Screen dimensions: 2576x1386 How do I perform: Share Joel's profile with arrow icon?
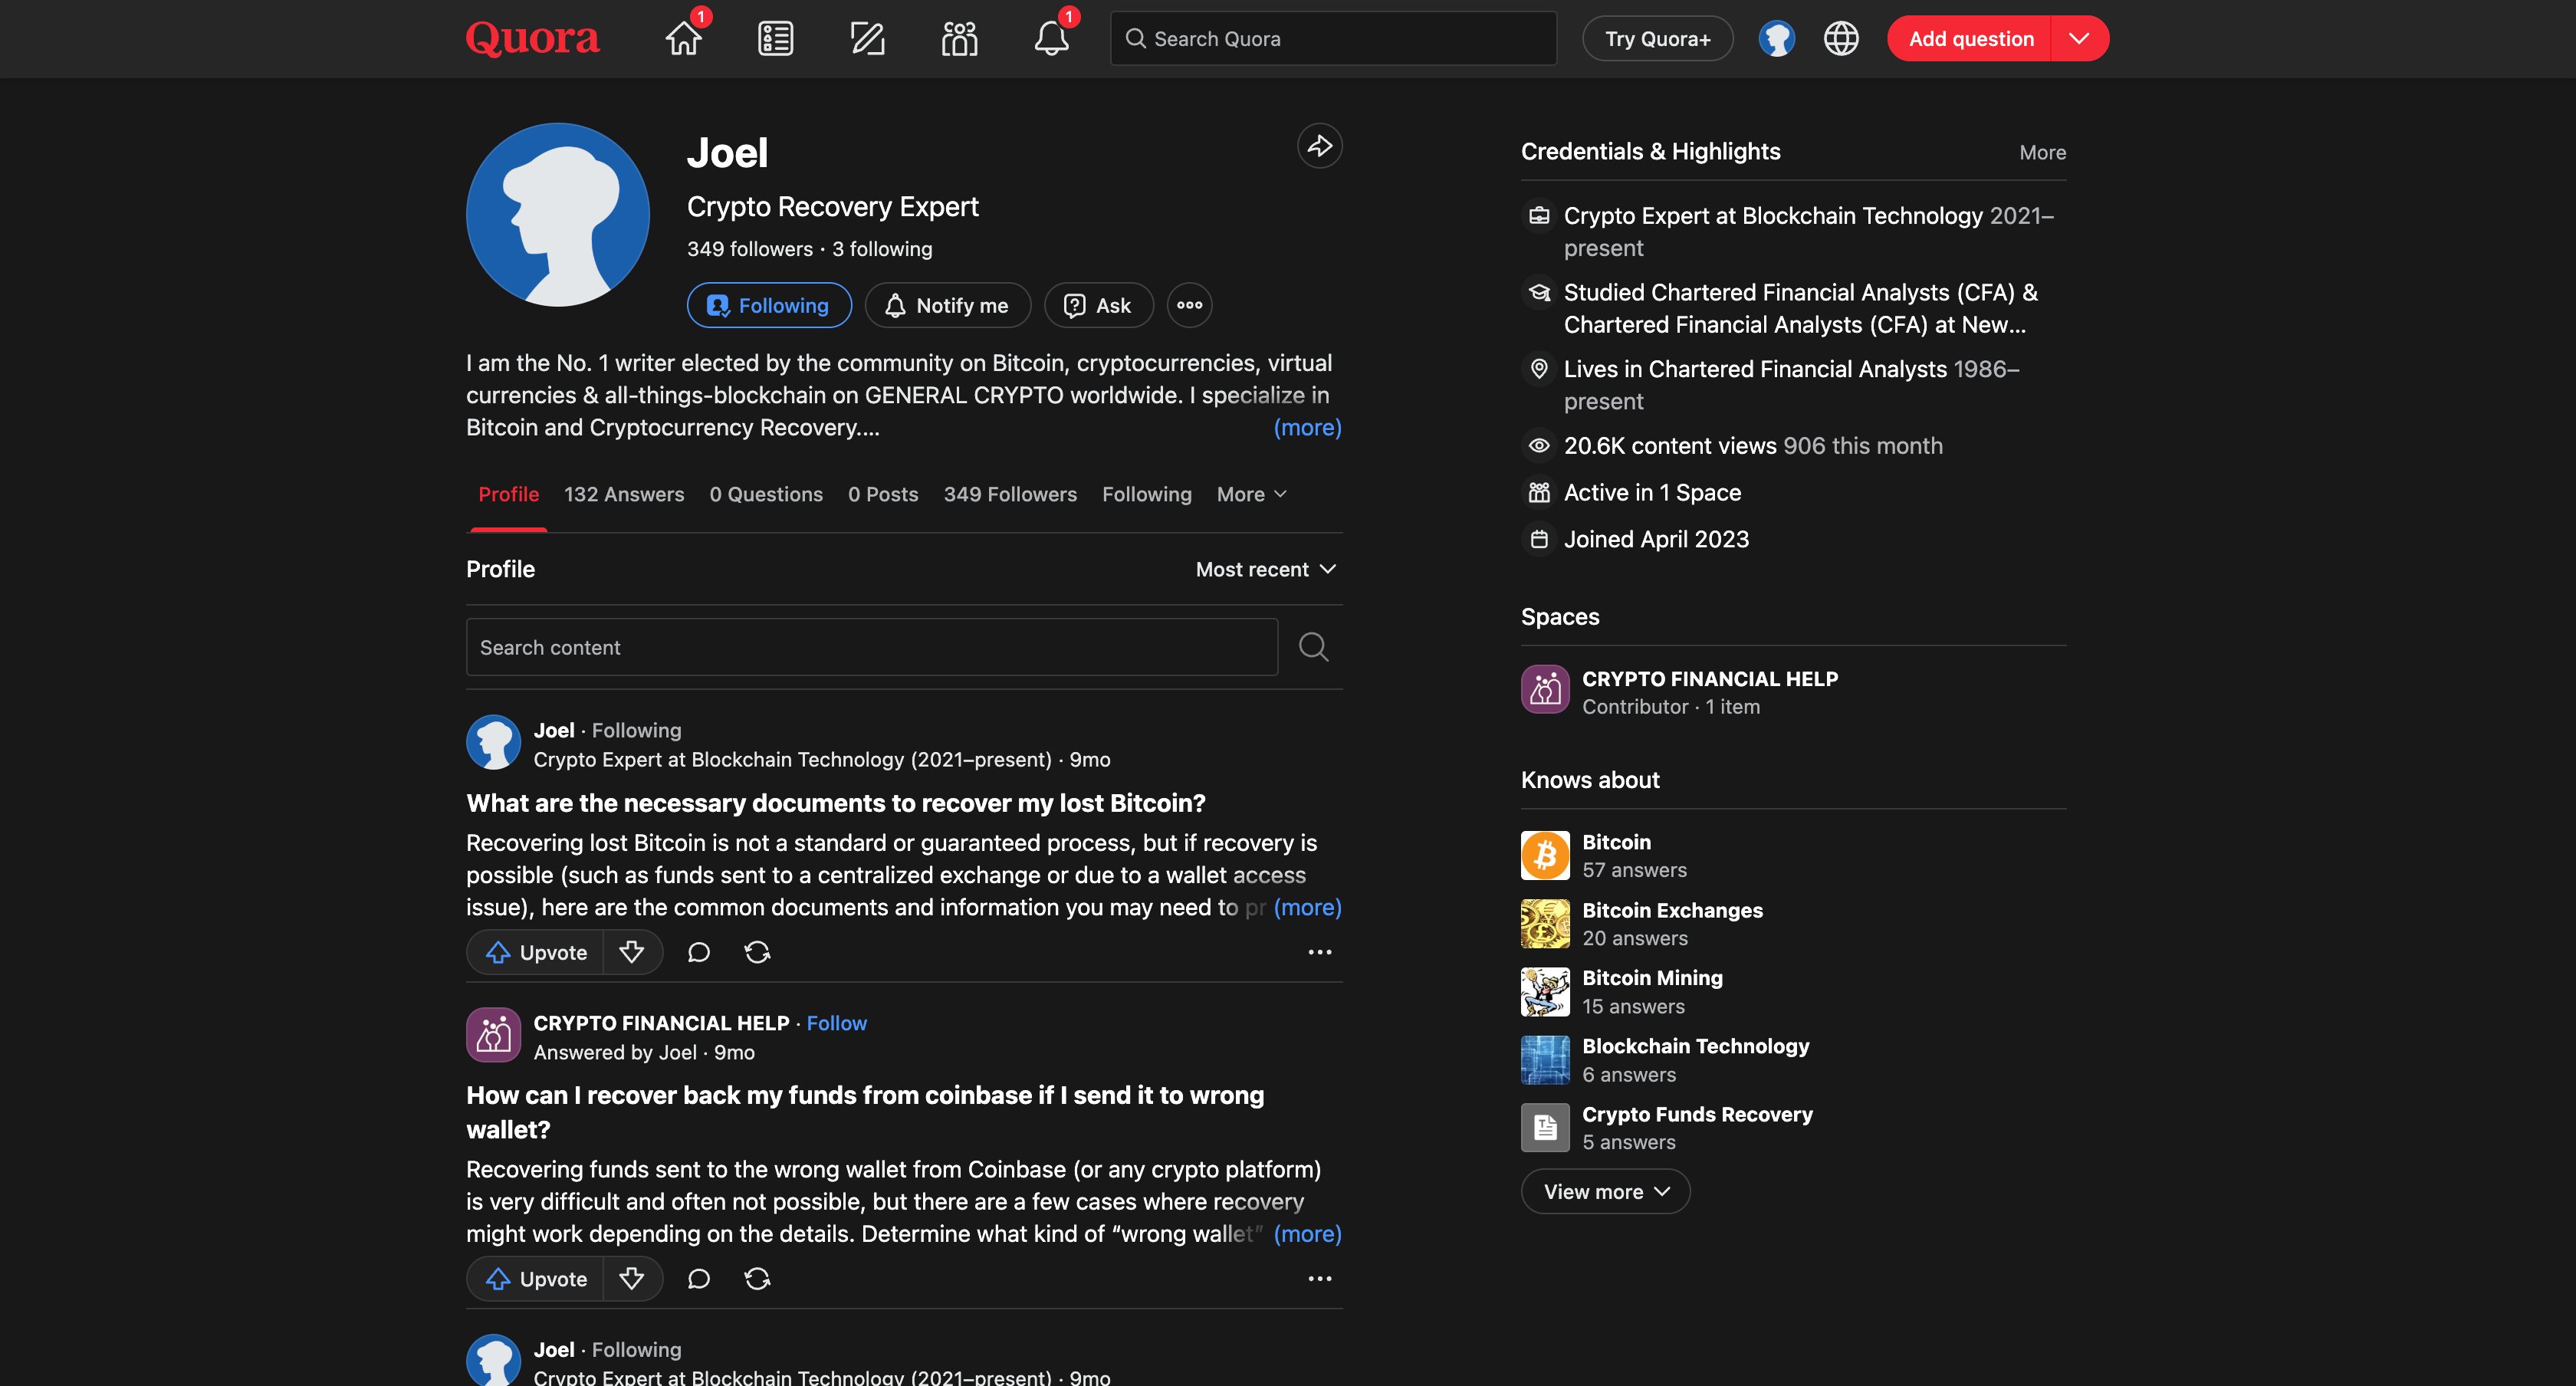1319,146
